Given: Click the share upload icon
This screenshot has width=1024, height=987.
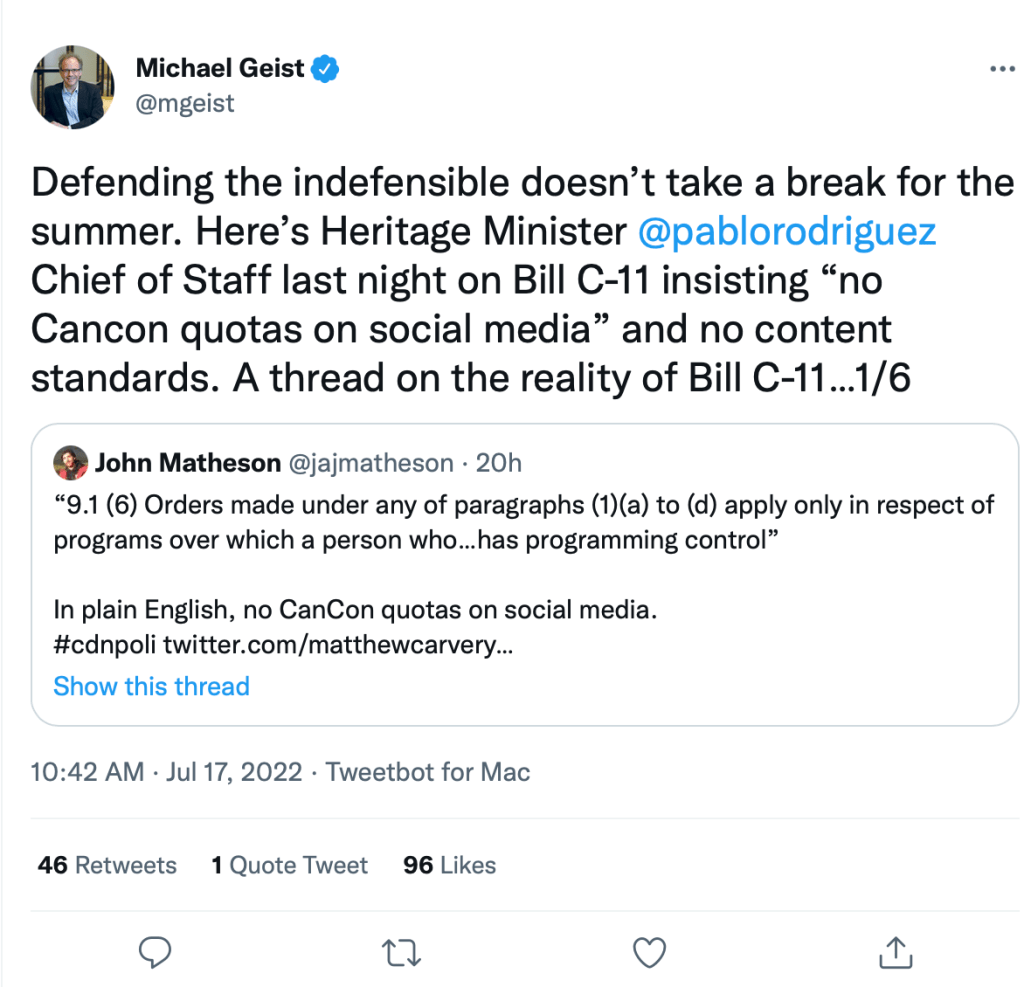Looking at the screenshot, I should 896,951.
